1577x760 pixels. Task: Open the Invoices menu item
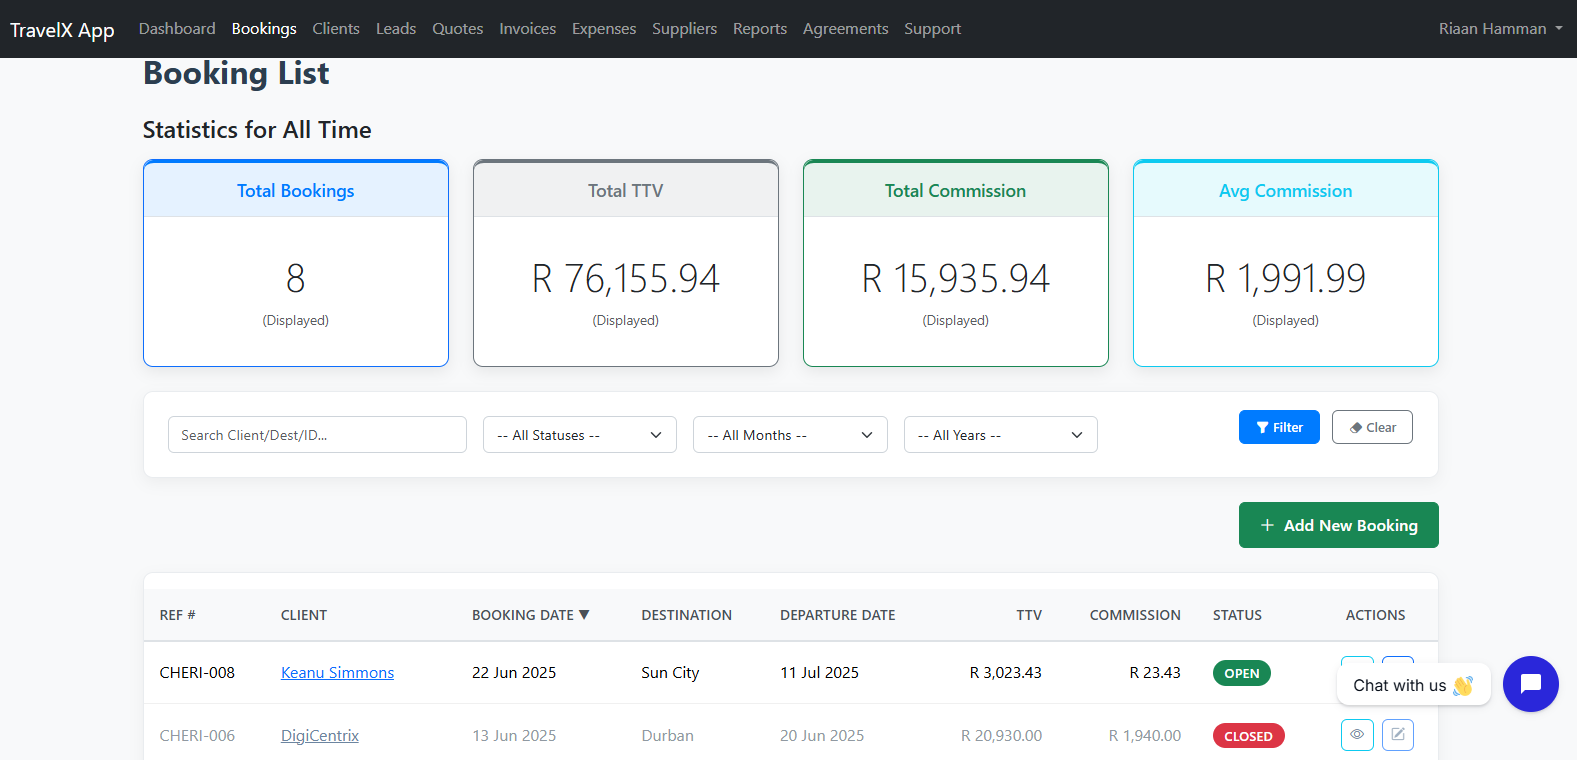pyautogui.click(x=527, y=29)
